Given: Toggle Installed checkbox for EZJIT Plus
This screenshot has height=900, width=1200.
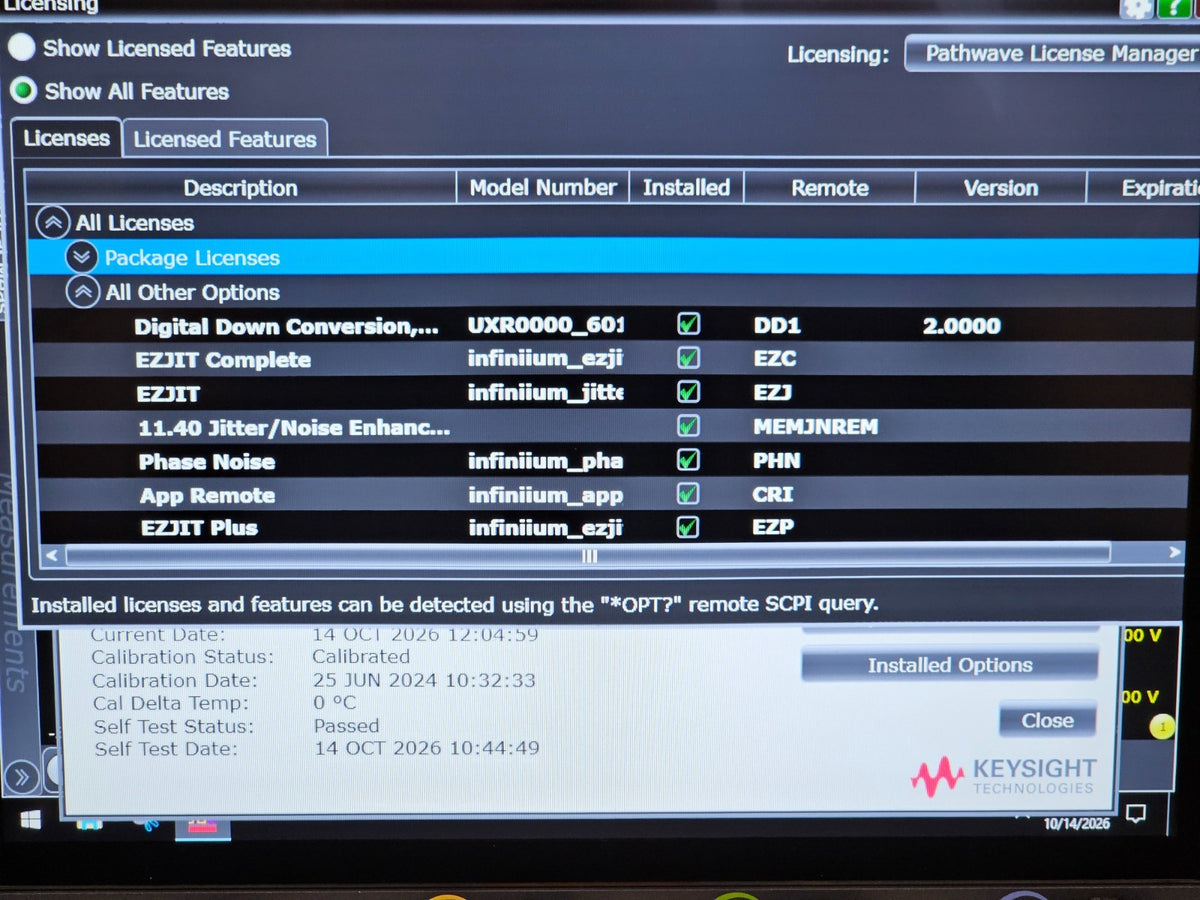Looking at the screenshot, I should 688,527.
